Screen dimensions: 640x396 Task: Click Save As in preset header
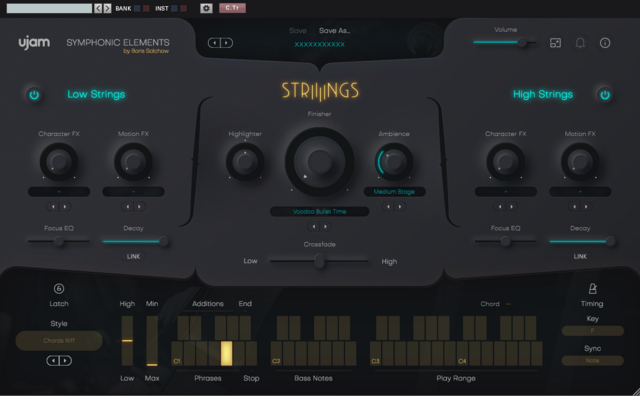334,31
